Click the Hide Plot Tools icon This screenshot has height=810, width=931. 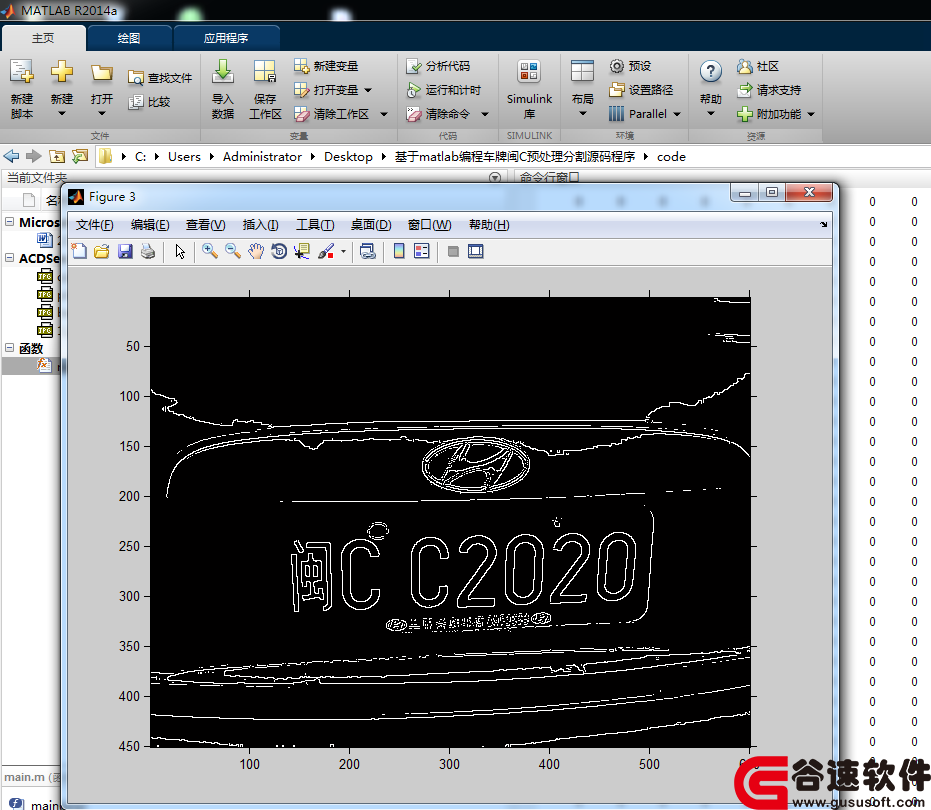(453, 251)
